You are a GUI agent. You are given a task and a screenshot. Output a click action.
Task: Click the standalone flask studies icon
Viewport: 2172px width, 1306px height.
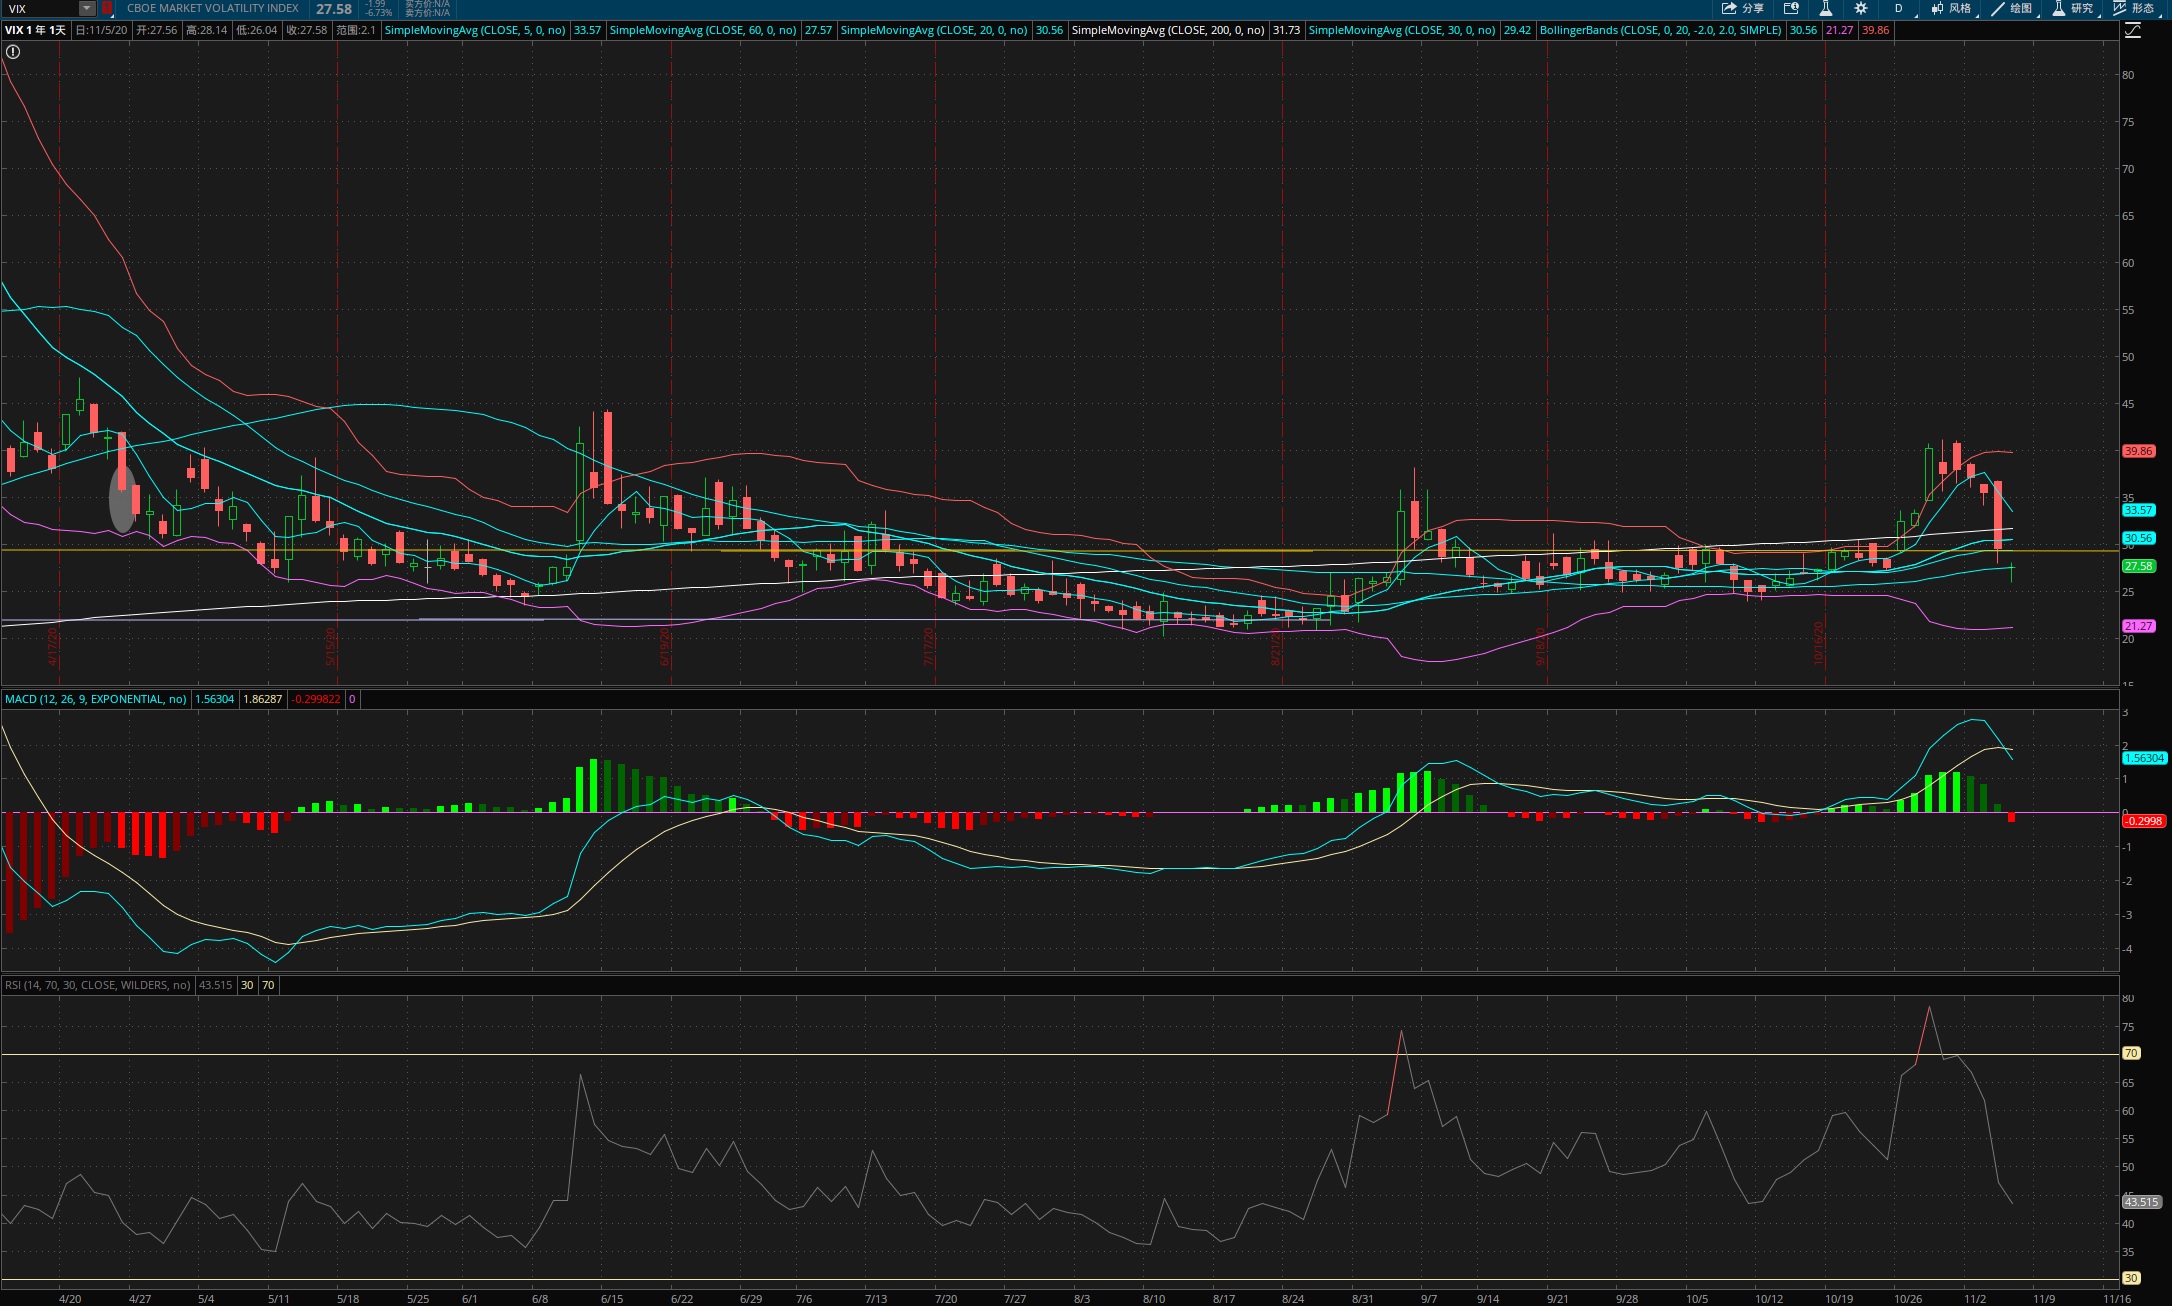click(x=1825, y=8)
